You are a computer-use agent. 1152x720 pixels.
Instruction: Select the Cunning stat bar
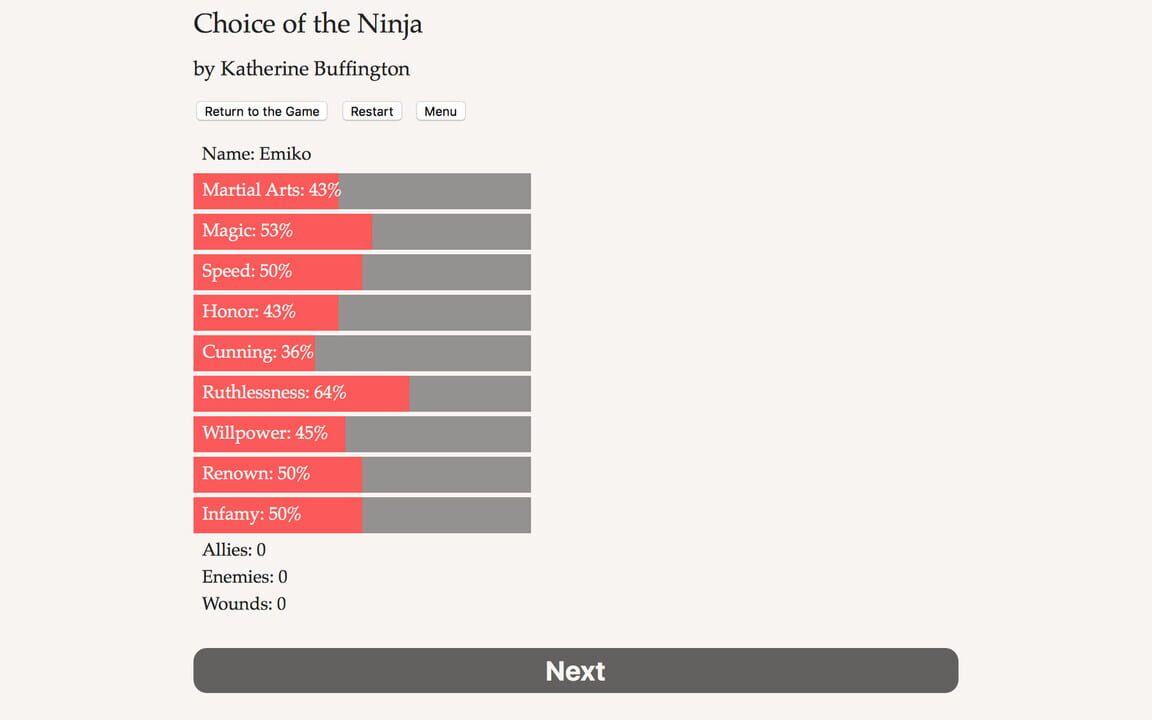(x=361, y=352)
